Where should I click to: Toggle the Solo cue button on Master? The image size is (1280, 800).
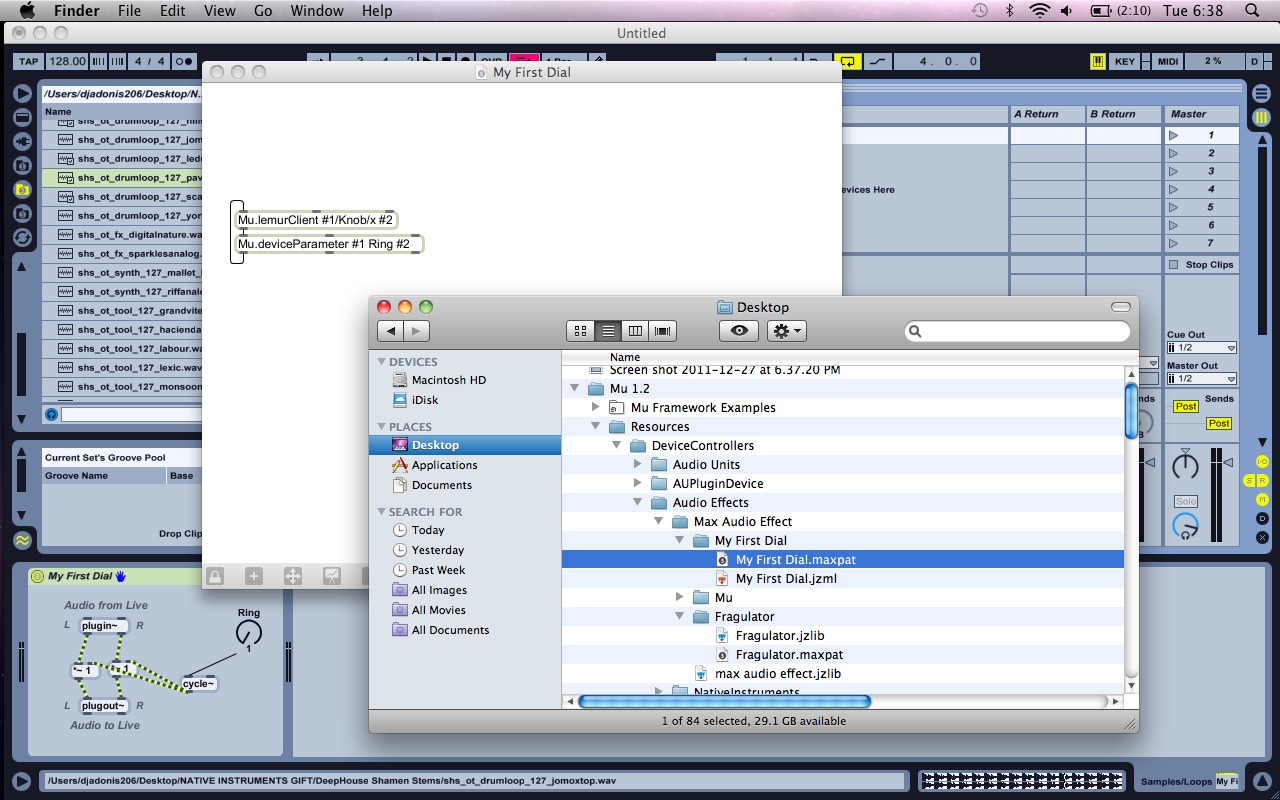[1186, 501]
